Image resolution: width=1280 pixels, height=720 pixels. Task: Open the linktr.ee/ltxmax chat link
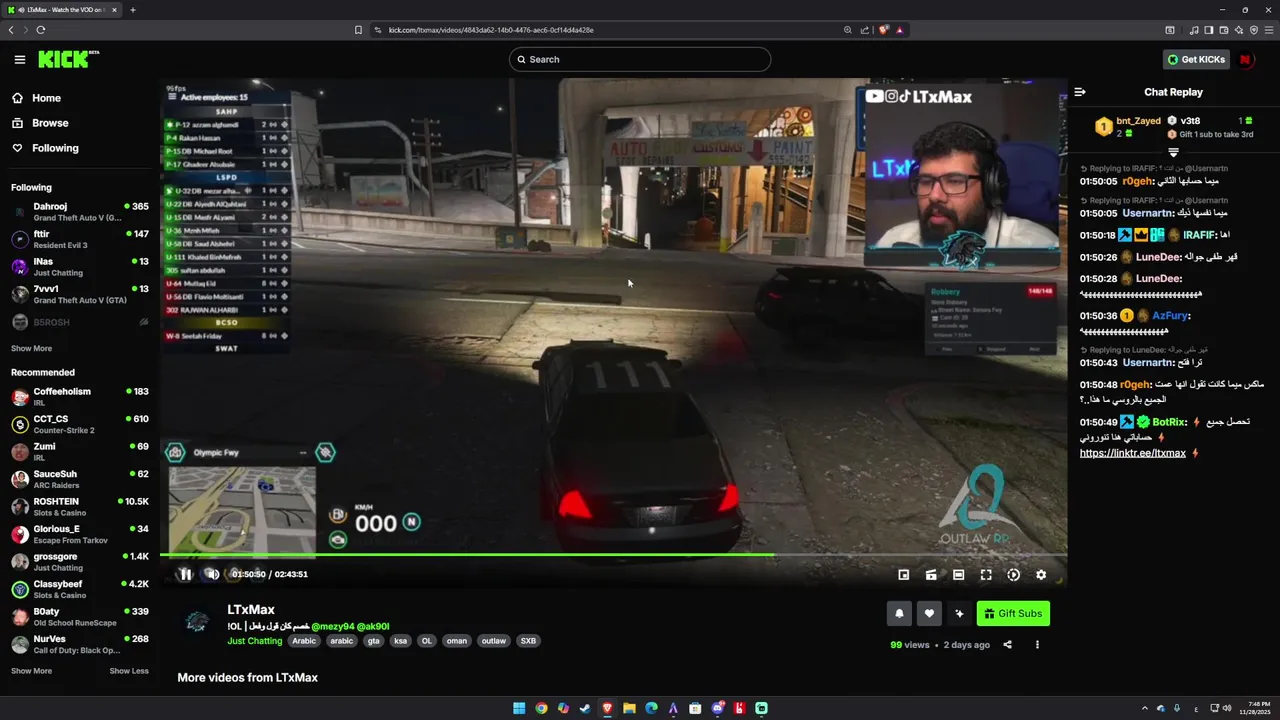1132,453
